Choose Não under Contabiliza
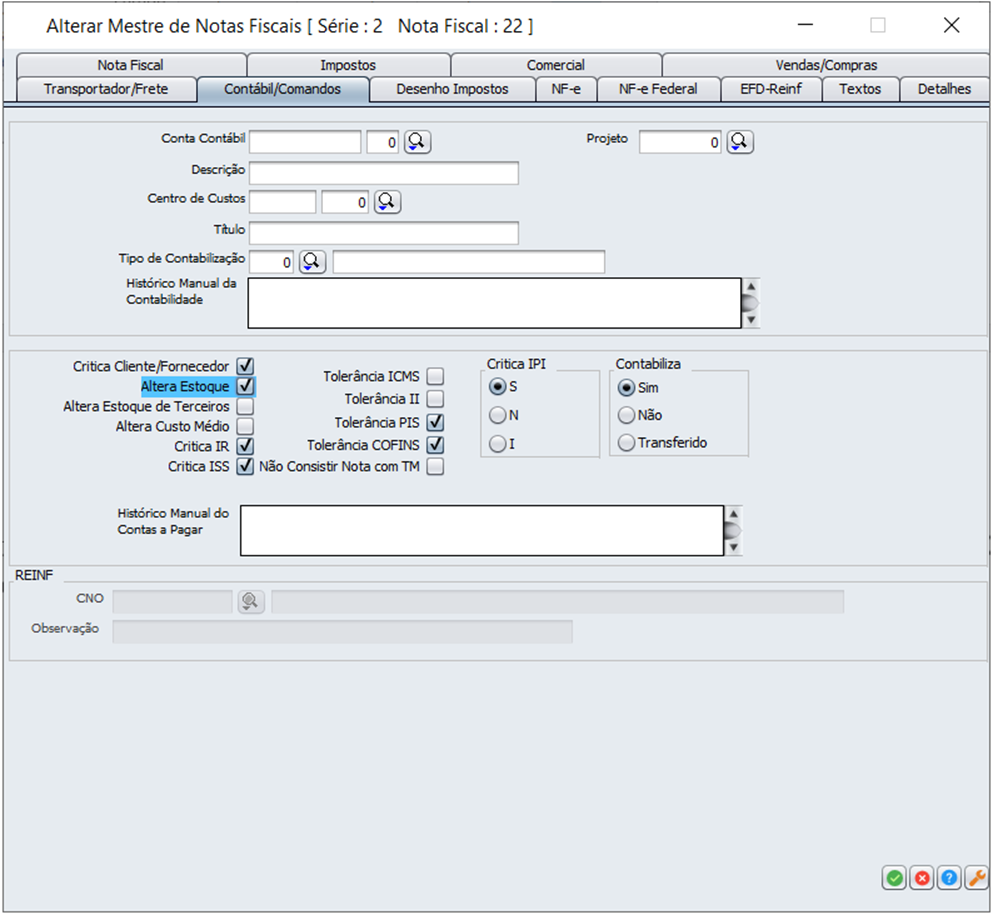The image size is (993, 915). click(x=626, y=415)
